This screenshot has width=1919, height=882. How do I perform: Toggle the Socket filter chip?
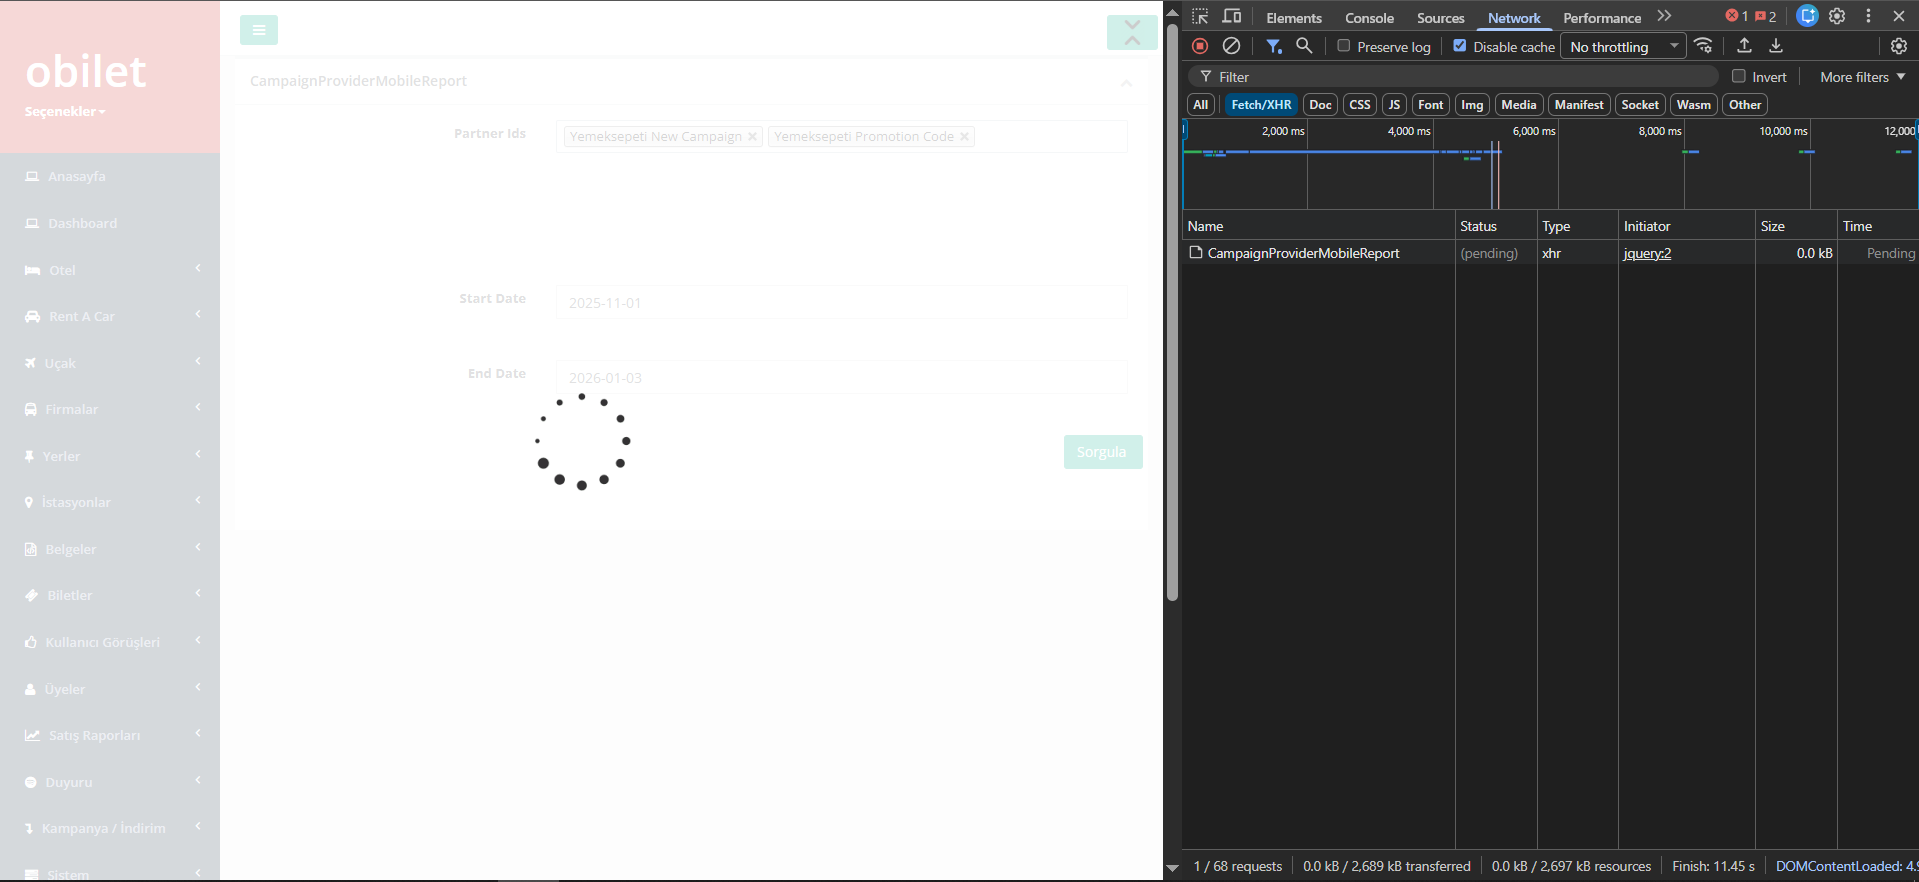pyautogui.click(x=1640, y=105)
